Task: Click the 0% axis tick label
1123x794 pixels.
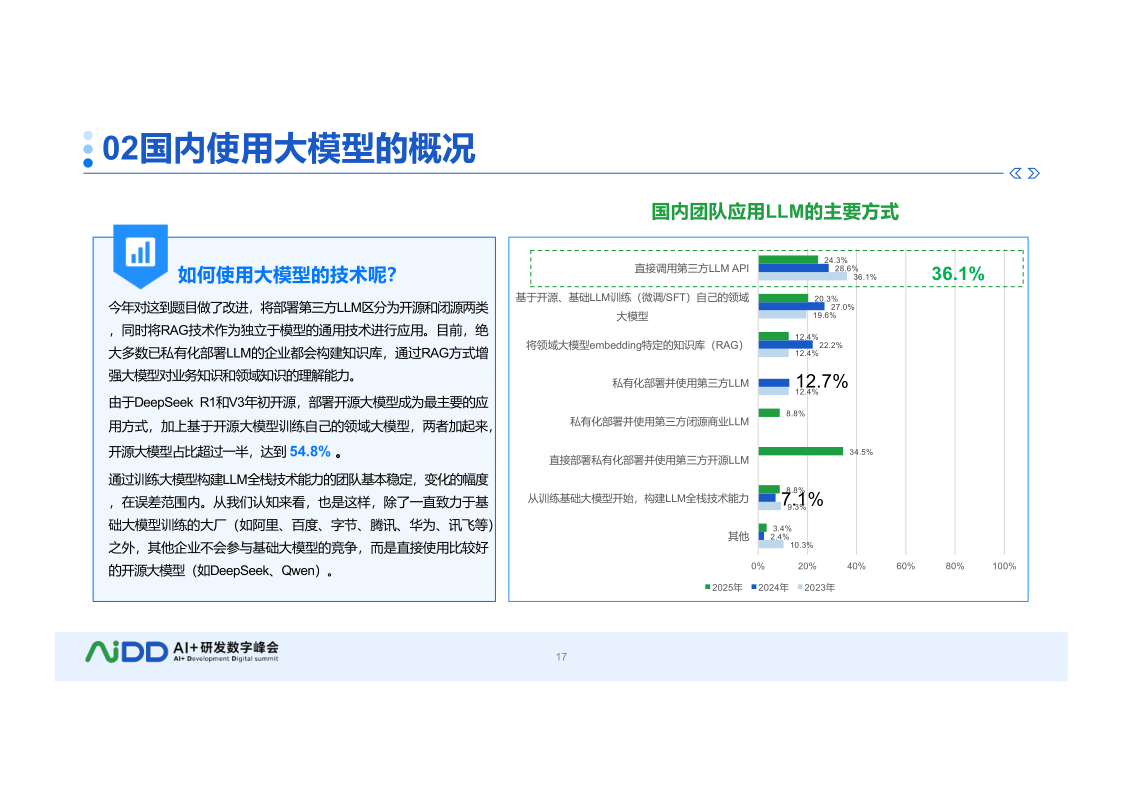Action: click(758, 566)
